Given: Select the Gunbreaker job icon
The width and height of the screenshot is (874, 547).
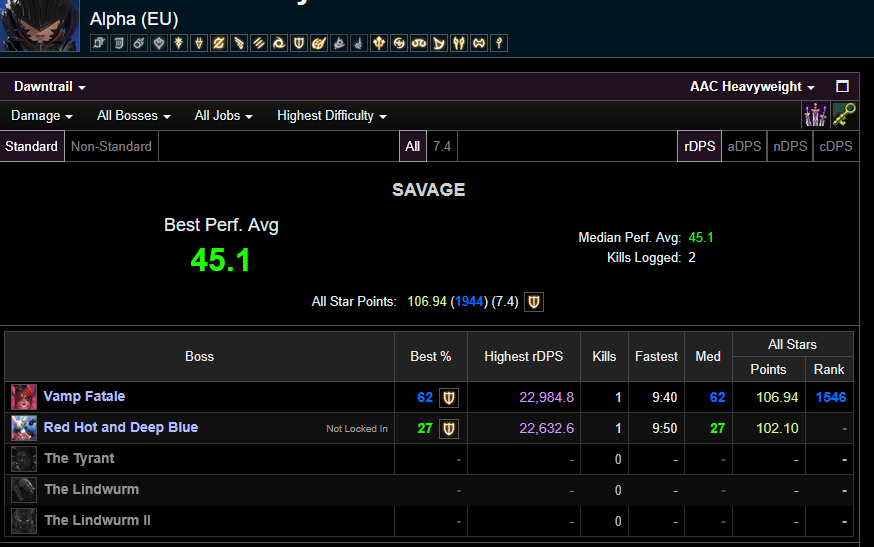Looking at the screenshot, I should 218,43.
